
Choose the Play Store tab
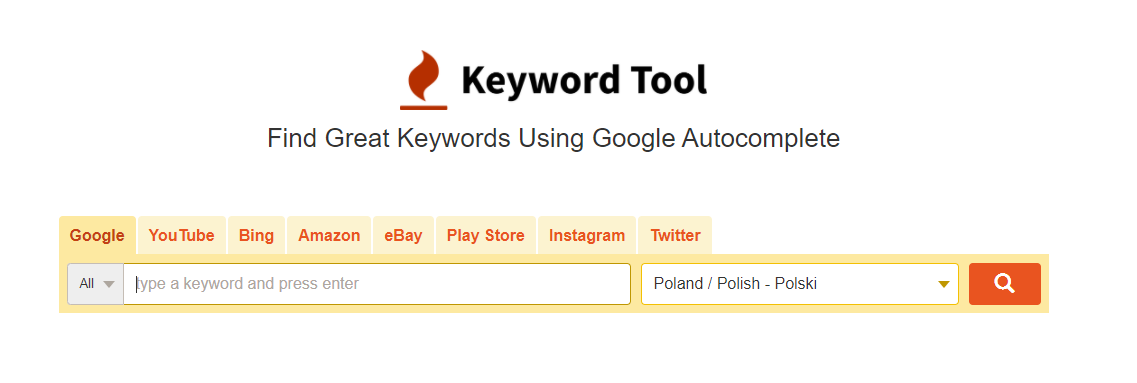click(485, 235)
